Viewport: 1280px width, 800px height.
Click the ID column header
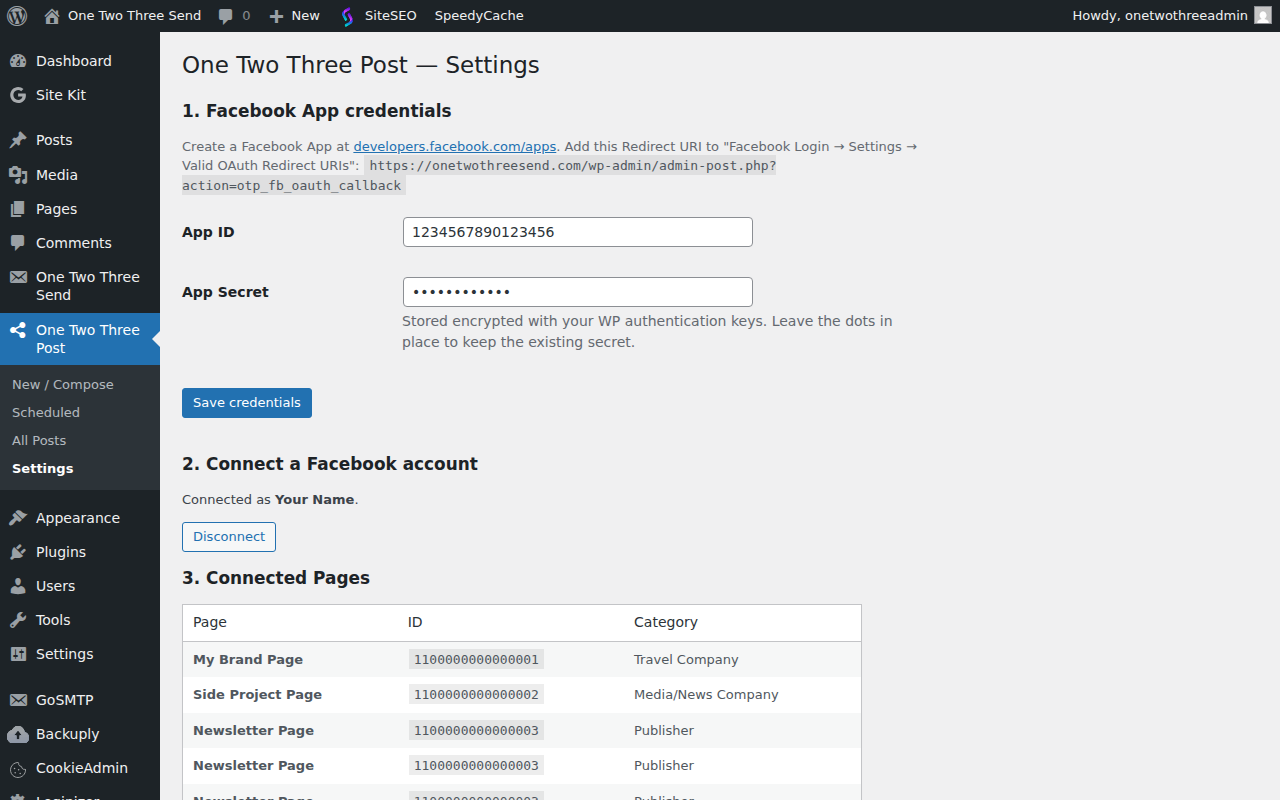[415, 622]
